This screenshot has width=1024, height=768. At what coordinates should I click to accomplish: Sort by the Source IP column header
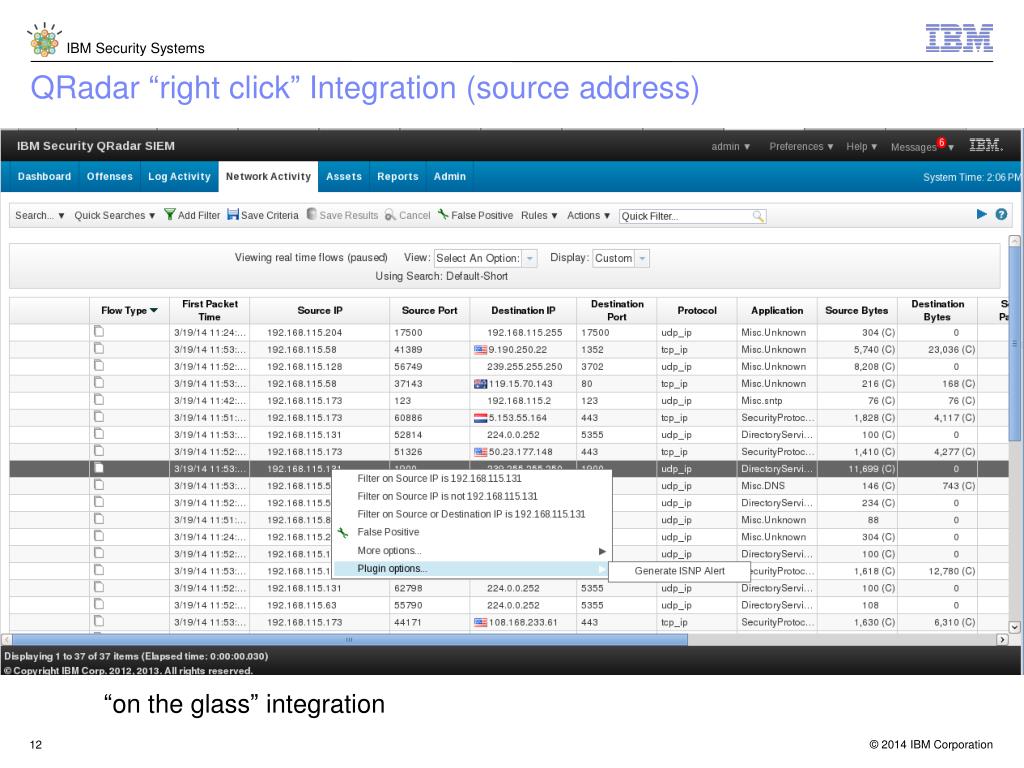tap(320, 310)
